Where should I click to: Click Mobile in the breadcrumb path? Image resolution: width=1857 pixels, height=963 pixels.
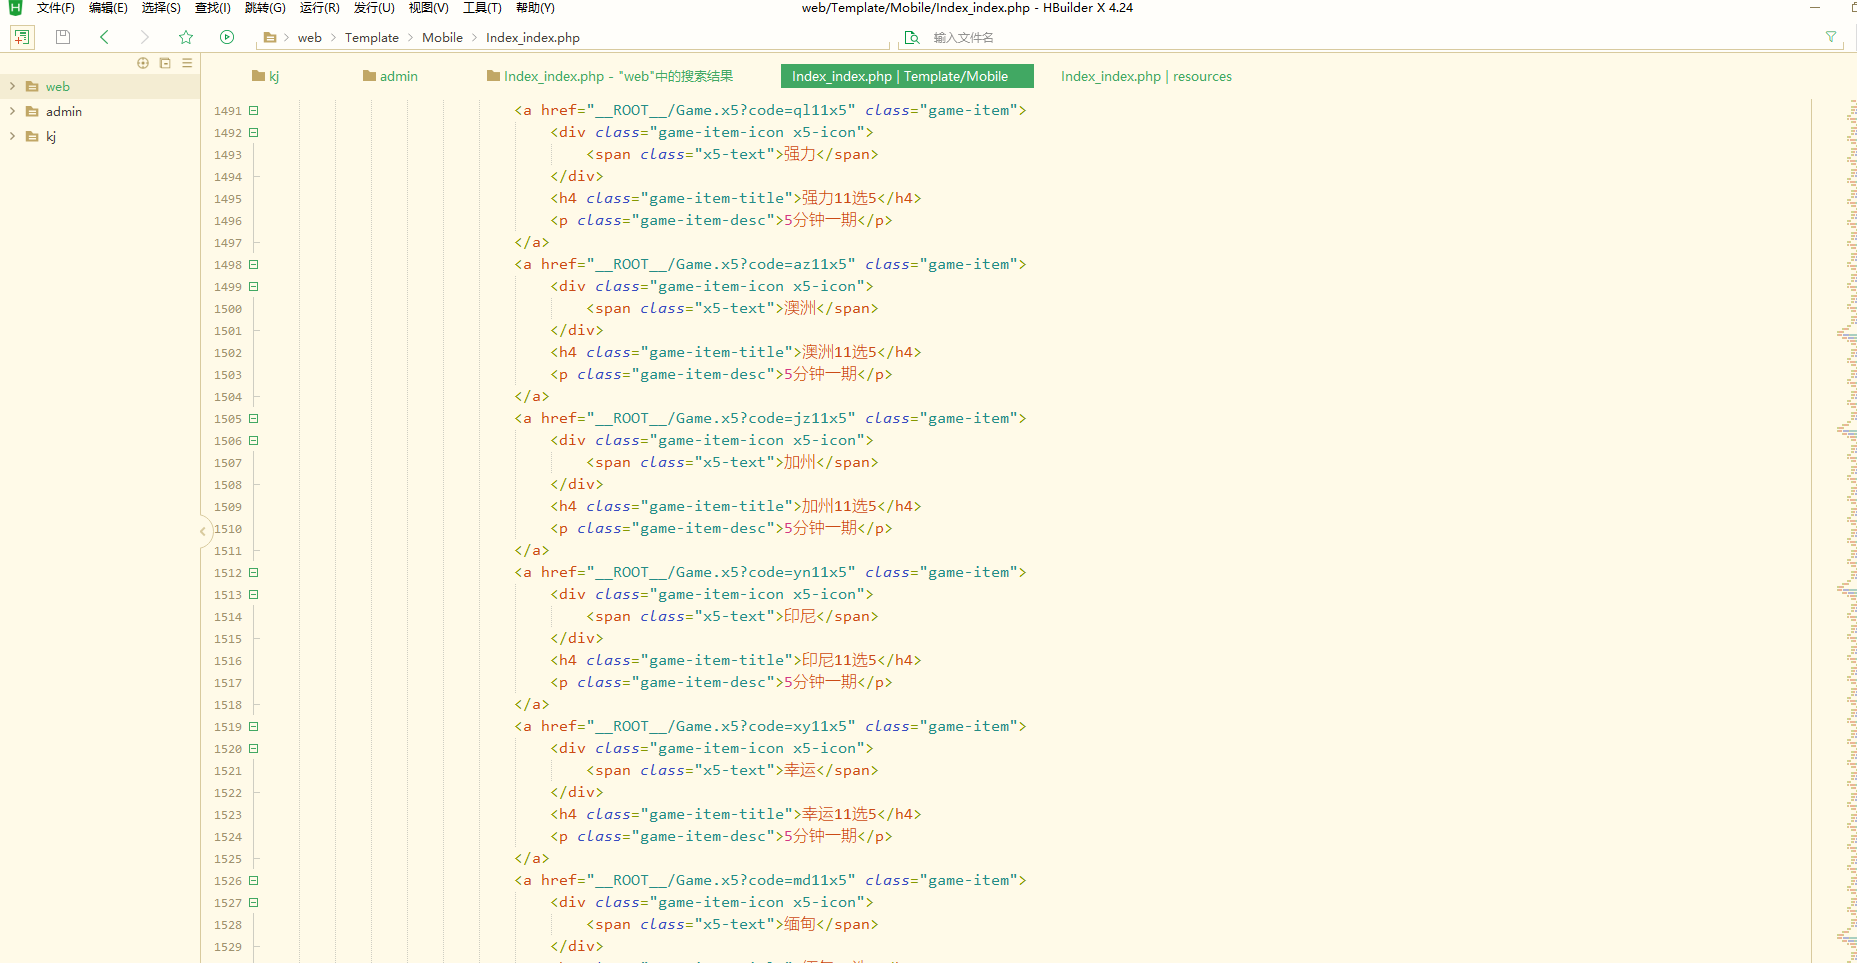pyautogui.click(x=442, y=38)
